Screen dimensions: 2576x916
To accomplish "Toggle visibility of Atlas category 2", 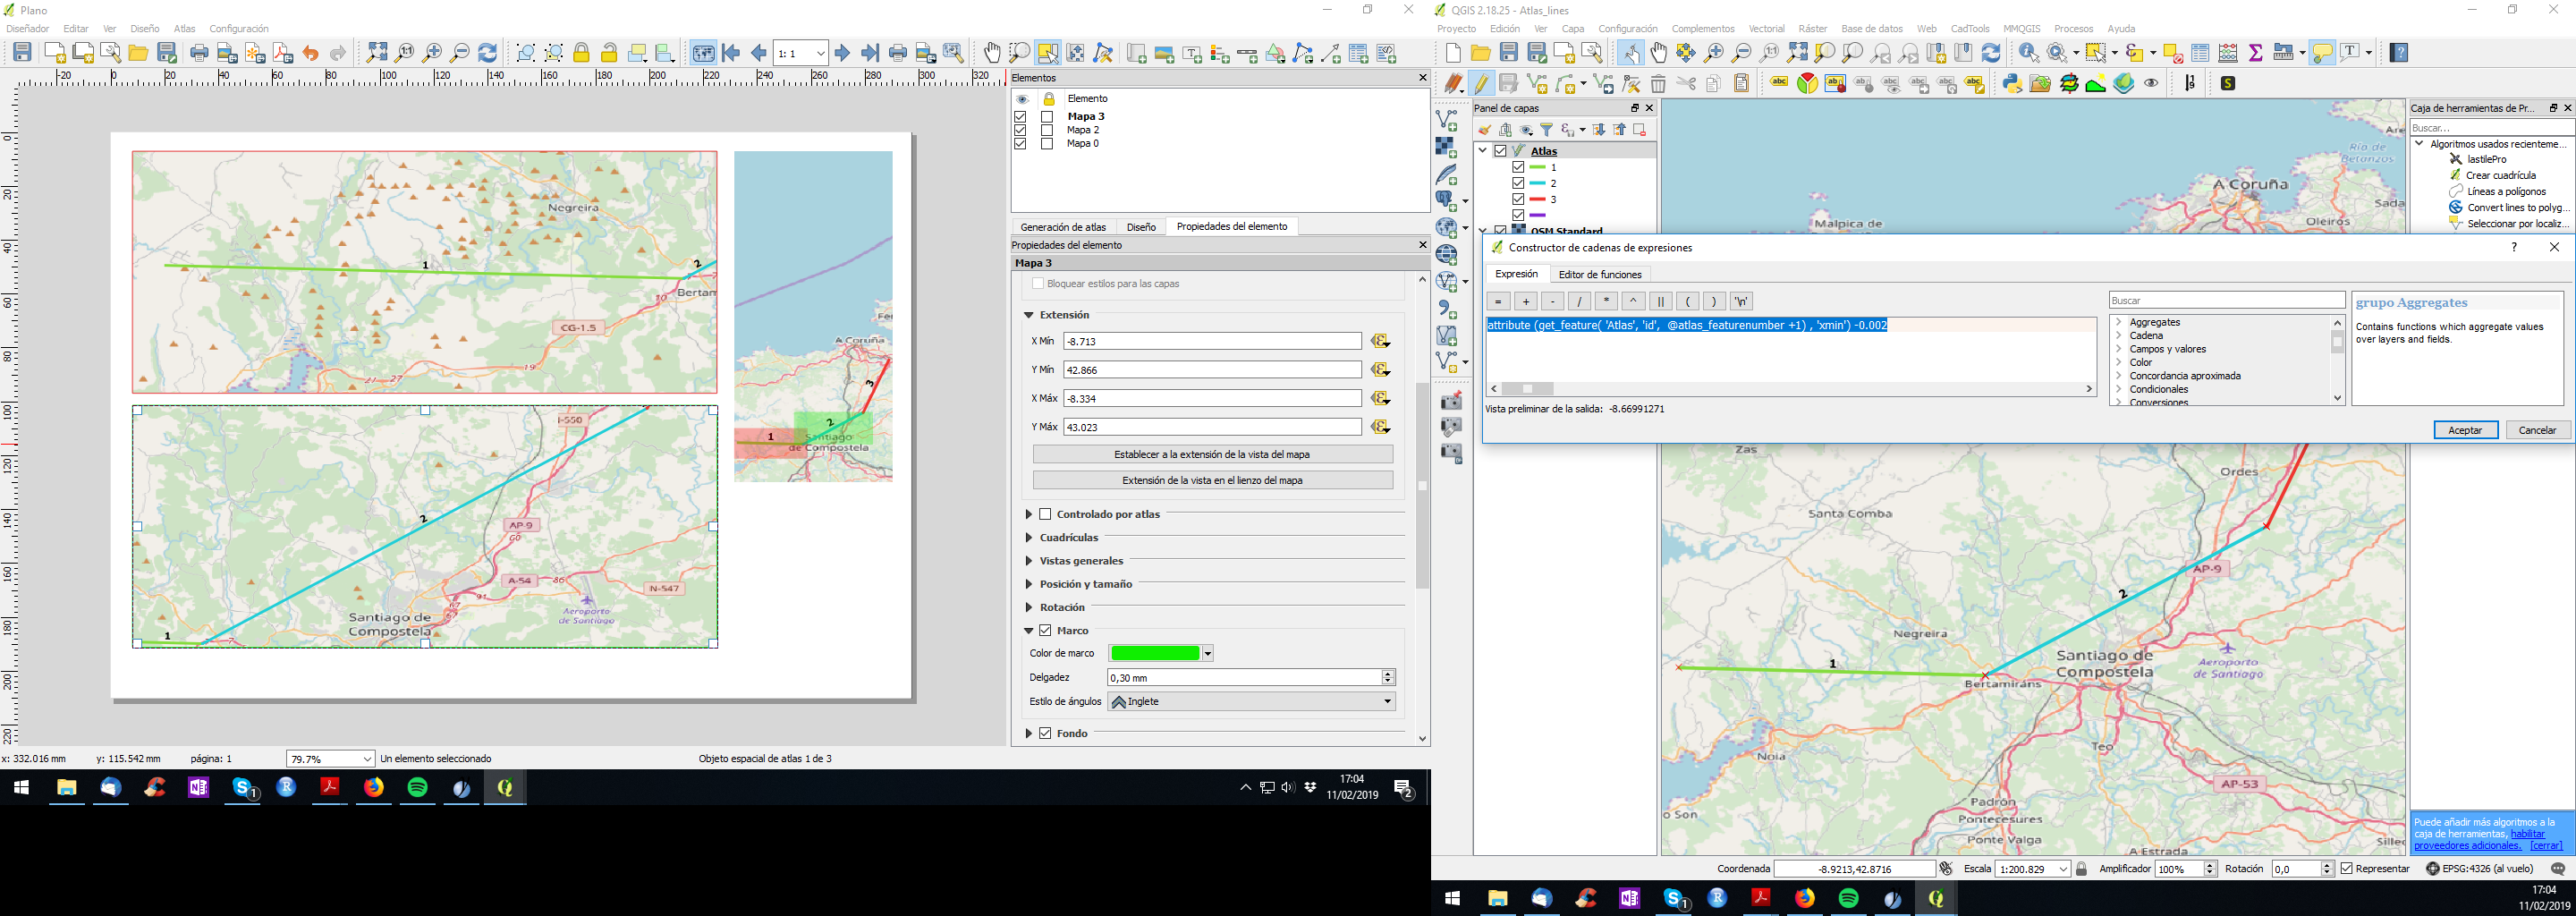I will pyautogui.click(x=1518, y=183).
